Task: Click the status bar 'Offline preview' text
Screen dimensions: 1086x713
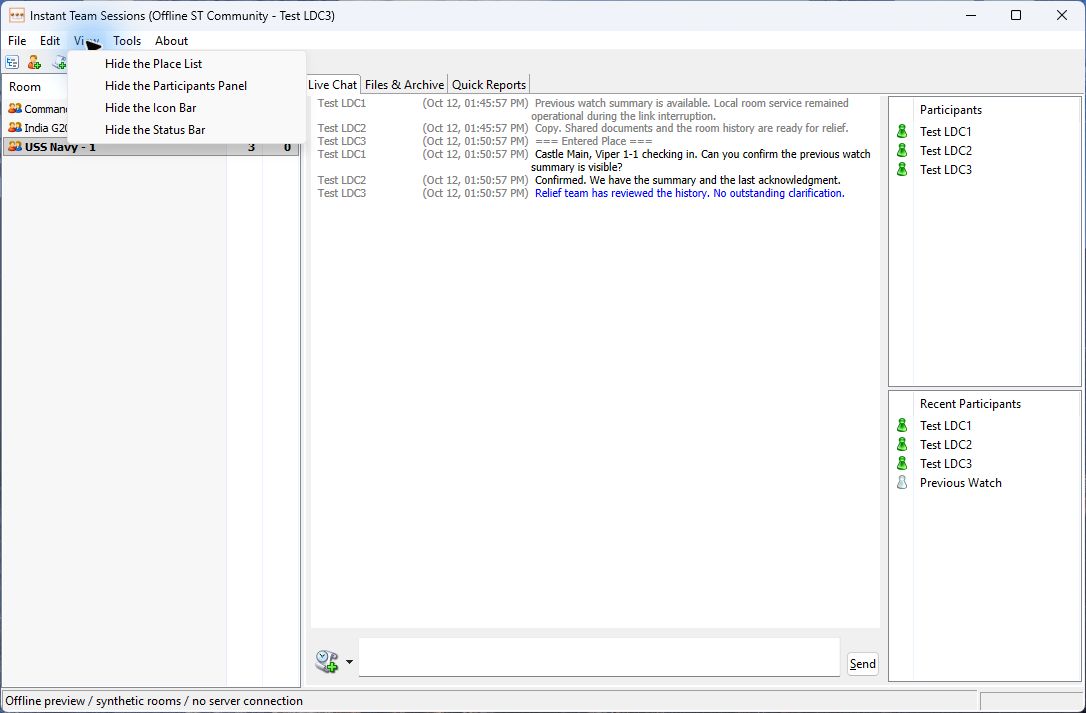Action: 154,701
